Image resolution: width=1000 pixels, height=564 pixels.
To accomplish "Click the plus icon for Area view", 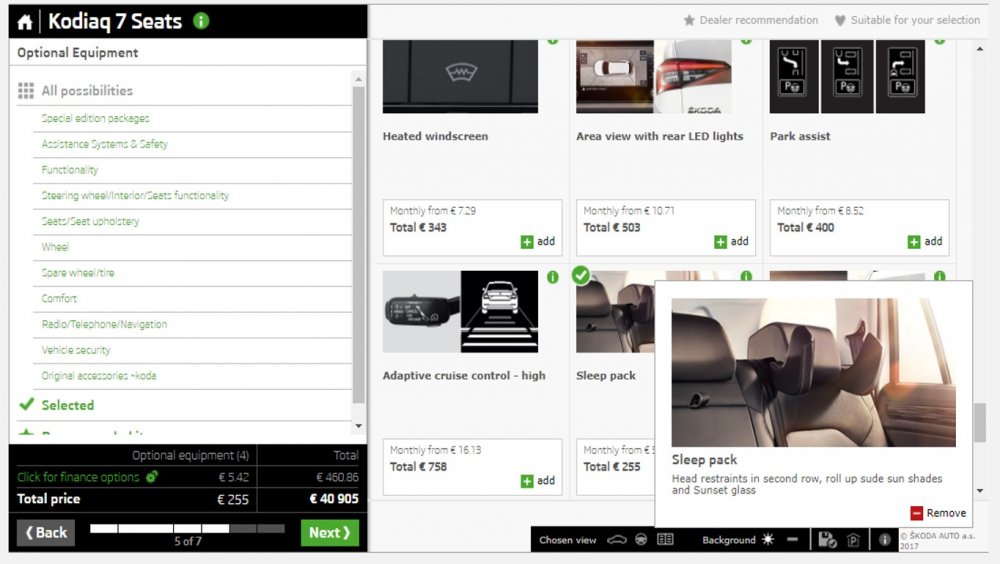I will pyautogui.click(x=720, y=242).
